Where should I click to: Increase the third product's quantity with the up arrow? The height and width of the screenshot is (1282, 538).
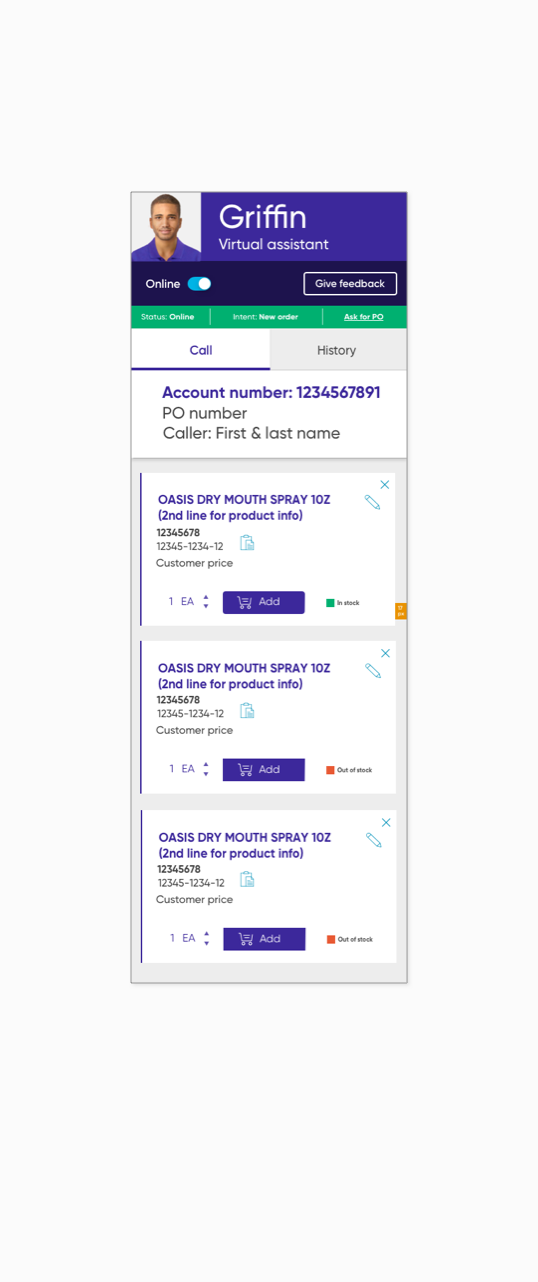207,934
